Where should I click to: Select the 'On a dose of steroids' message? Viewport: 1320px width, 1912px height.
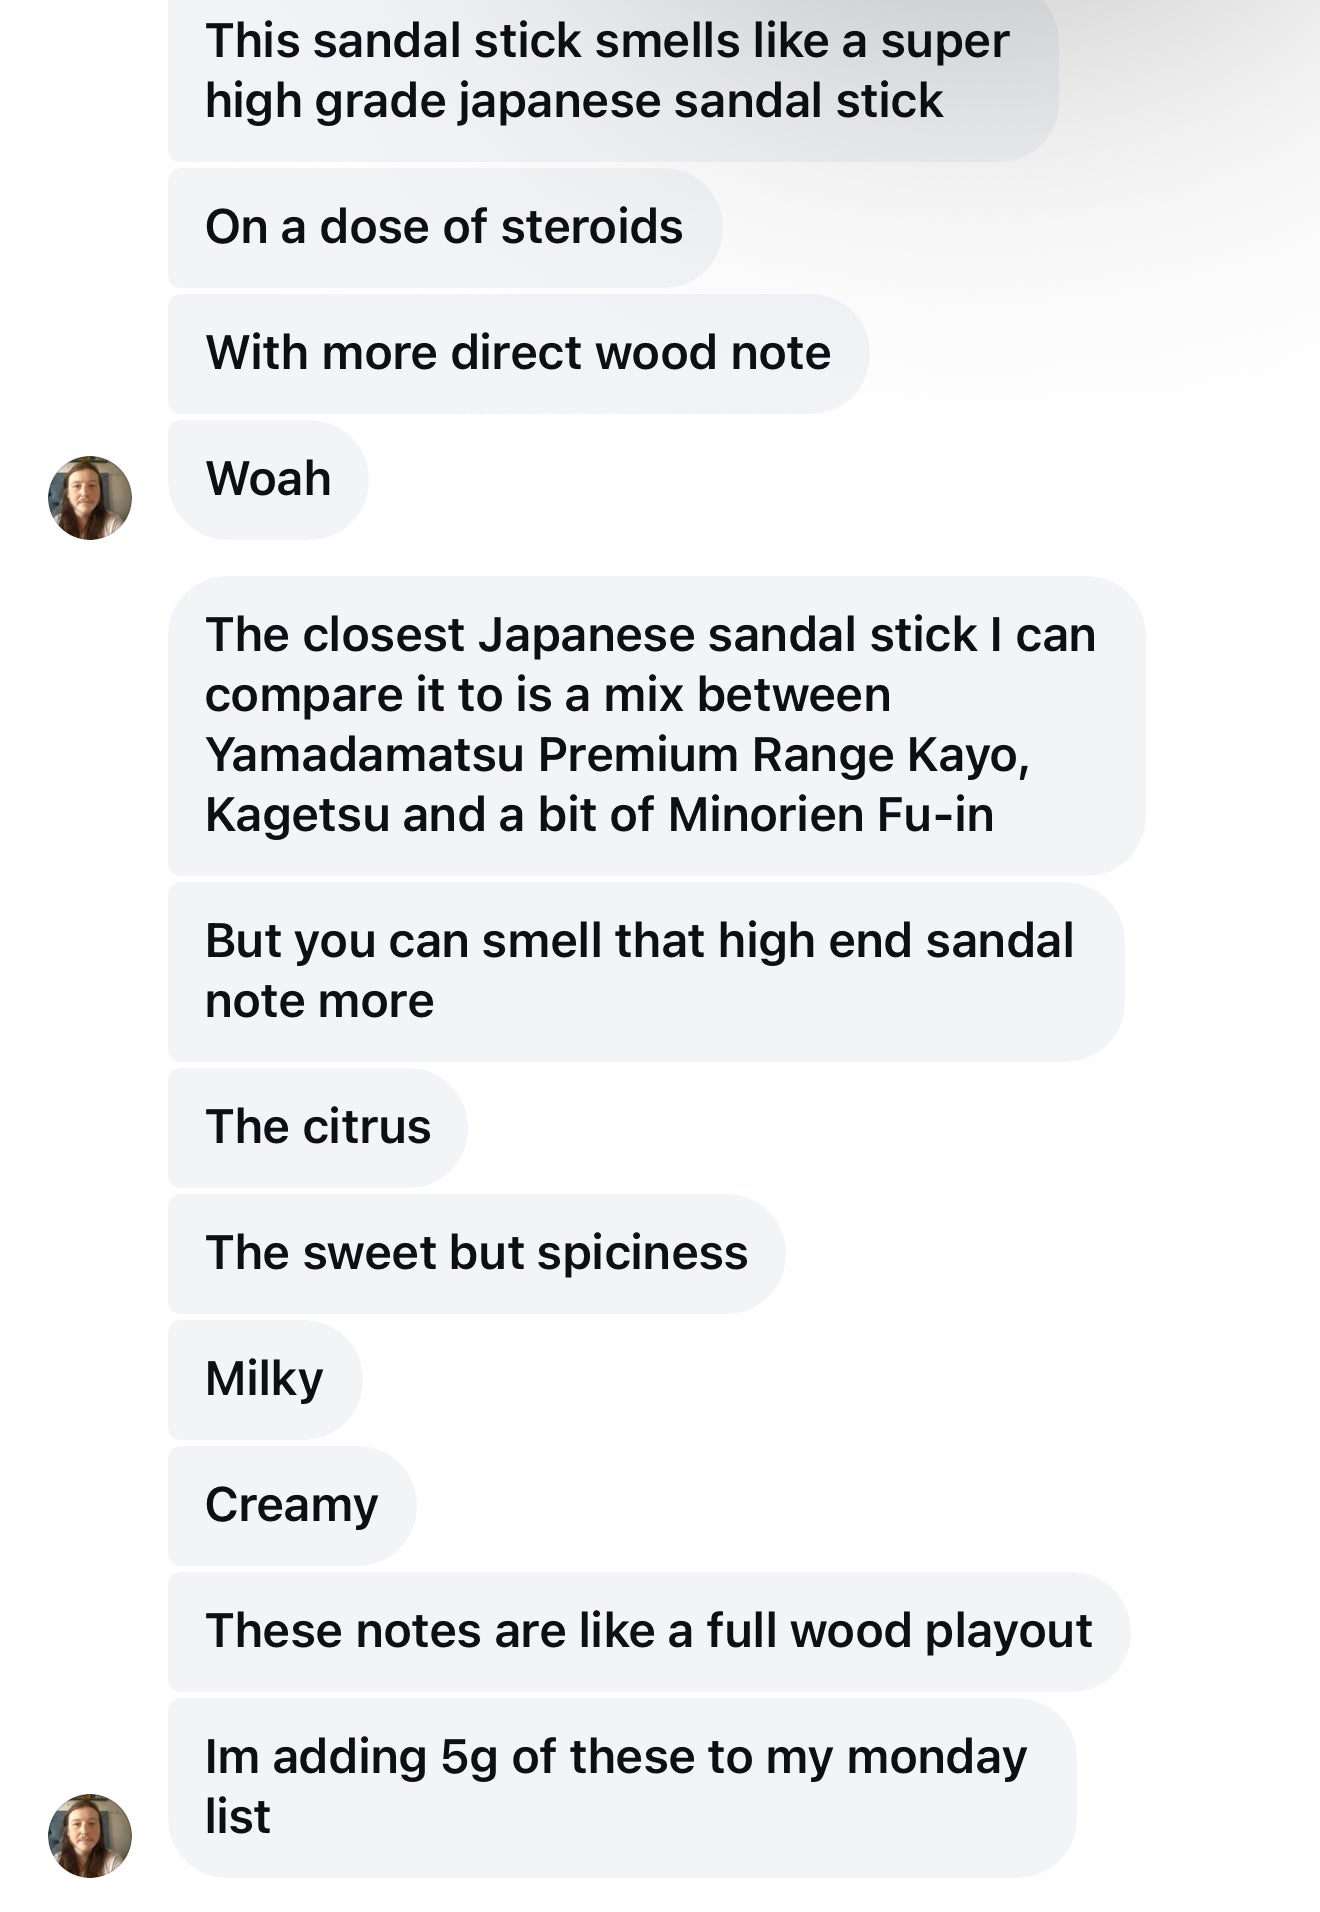(x=445, y=226)
